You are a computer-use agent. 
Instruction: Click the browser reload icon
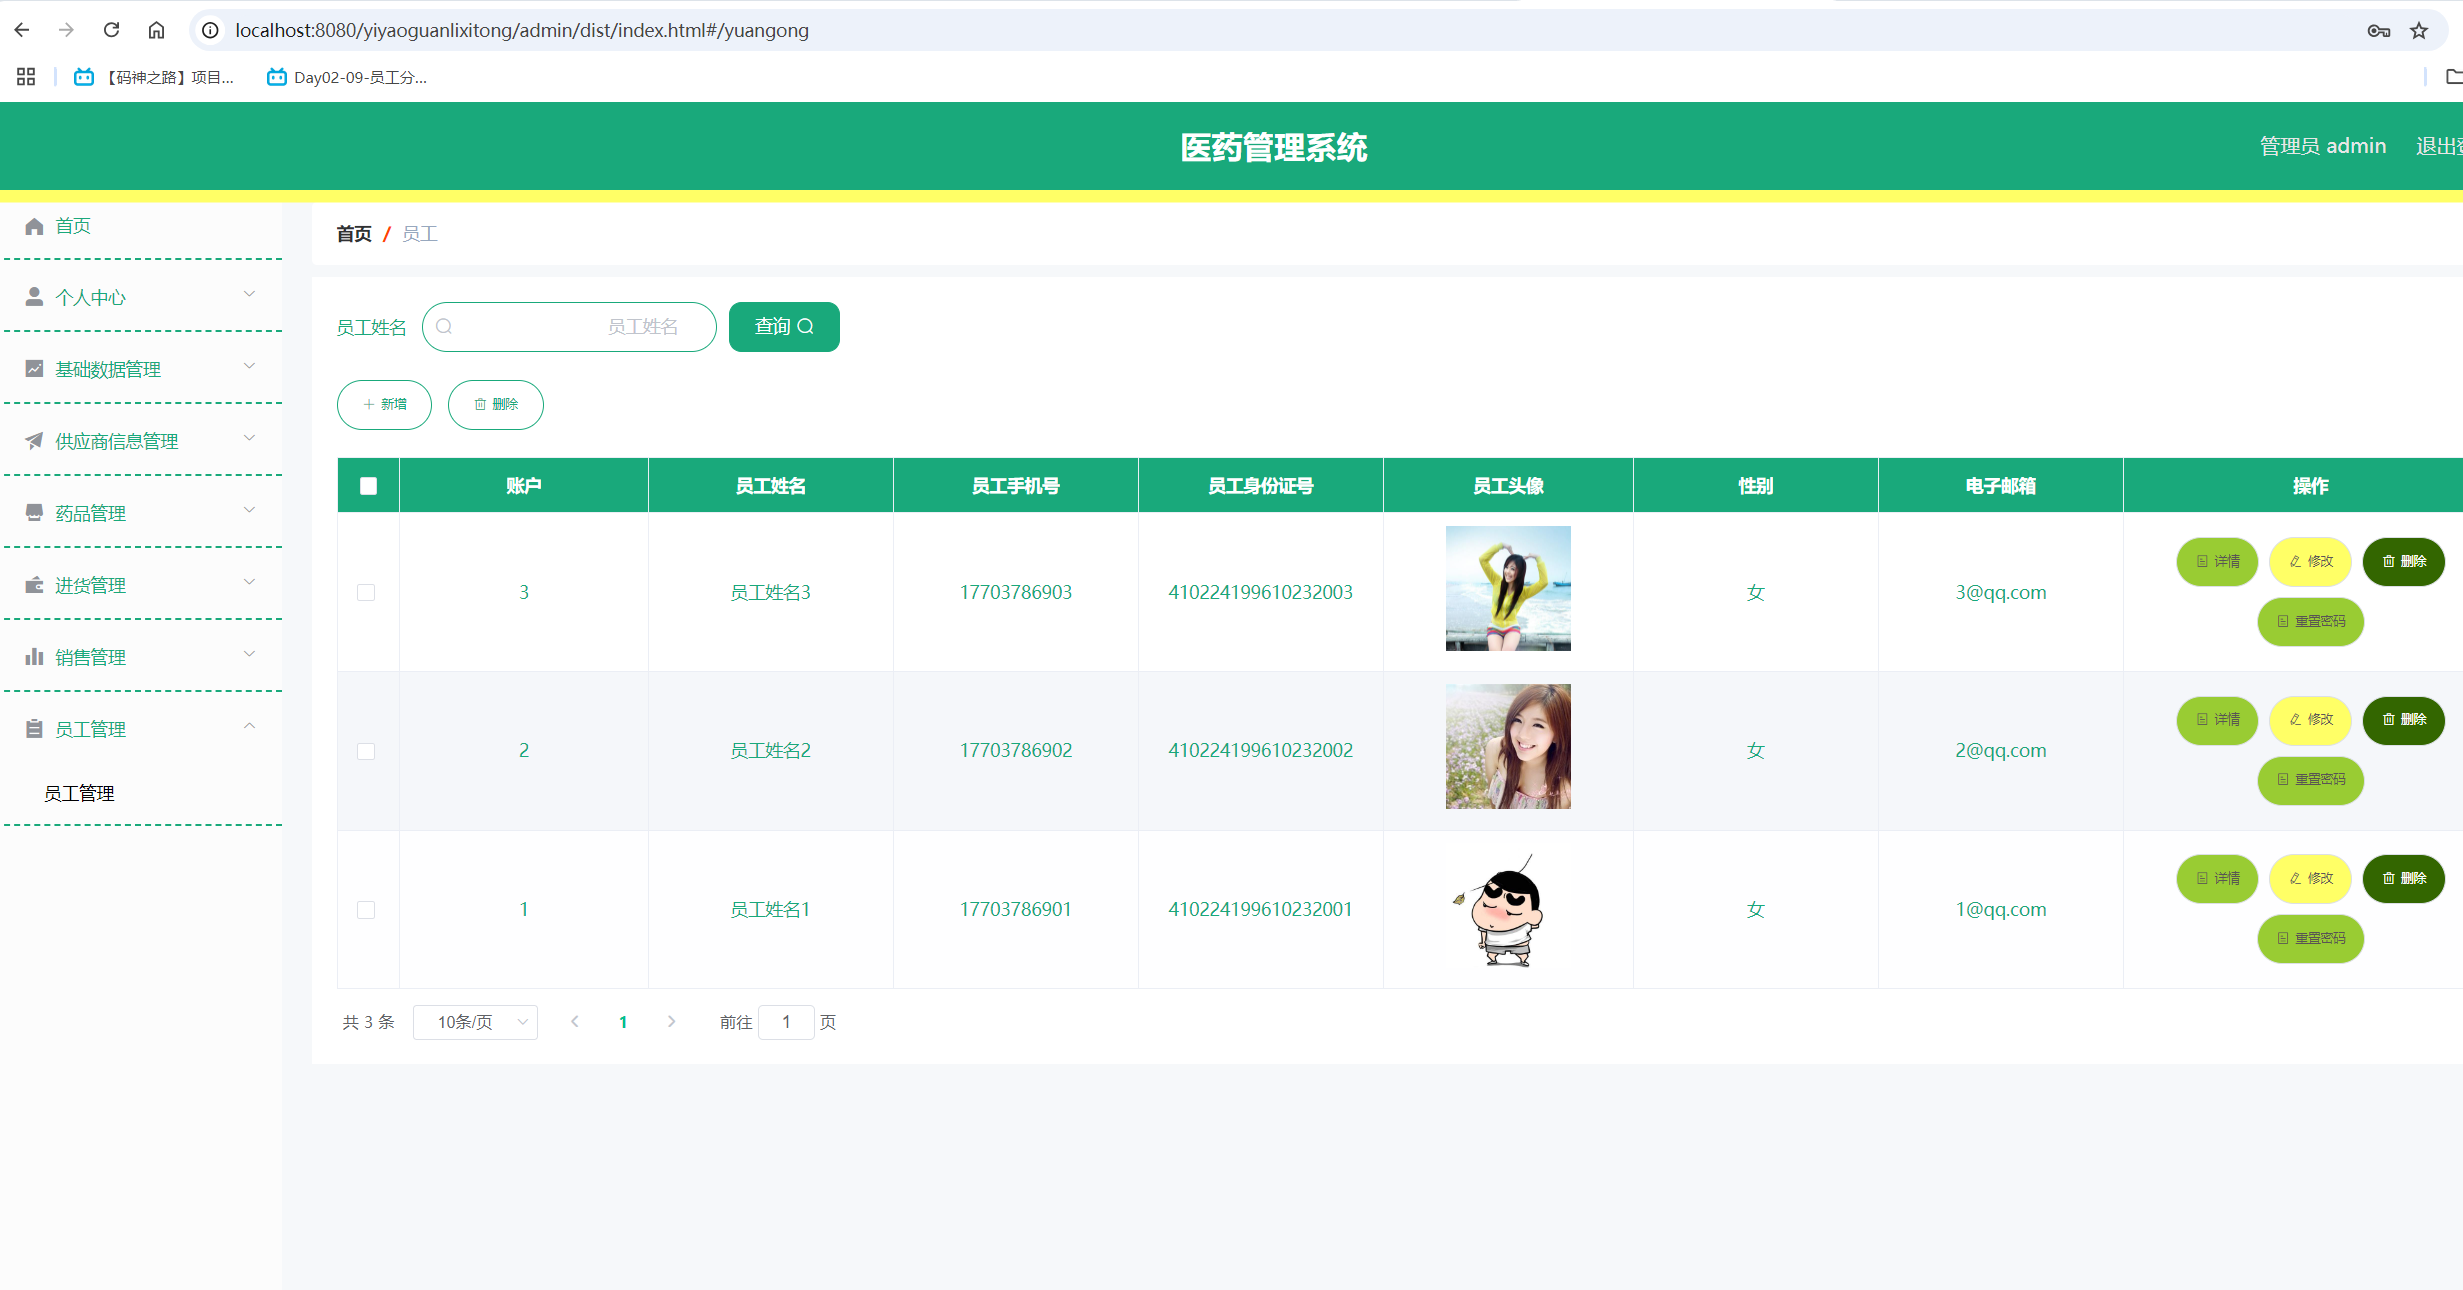pyautogui.click(x=111, y=30)
